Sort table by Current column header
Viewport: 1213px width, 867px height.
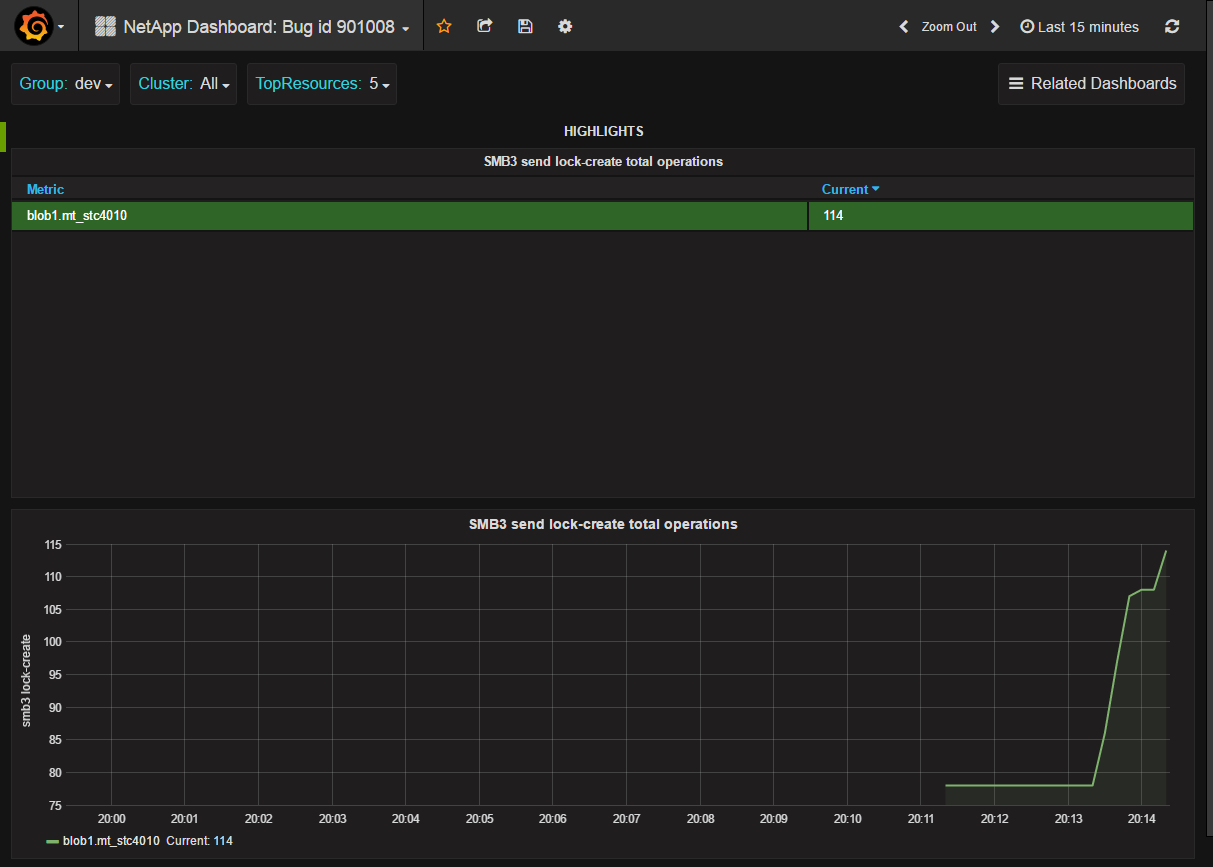coord(845,189)
